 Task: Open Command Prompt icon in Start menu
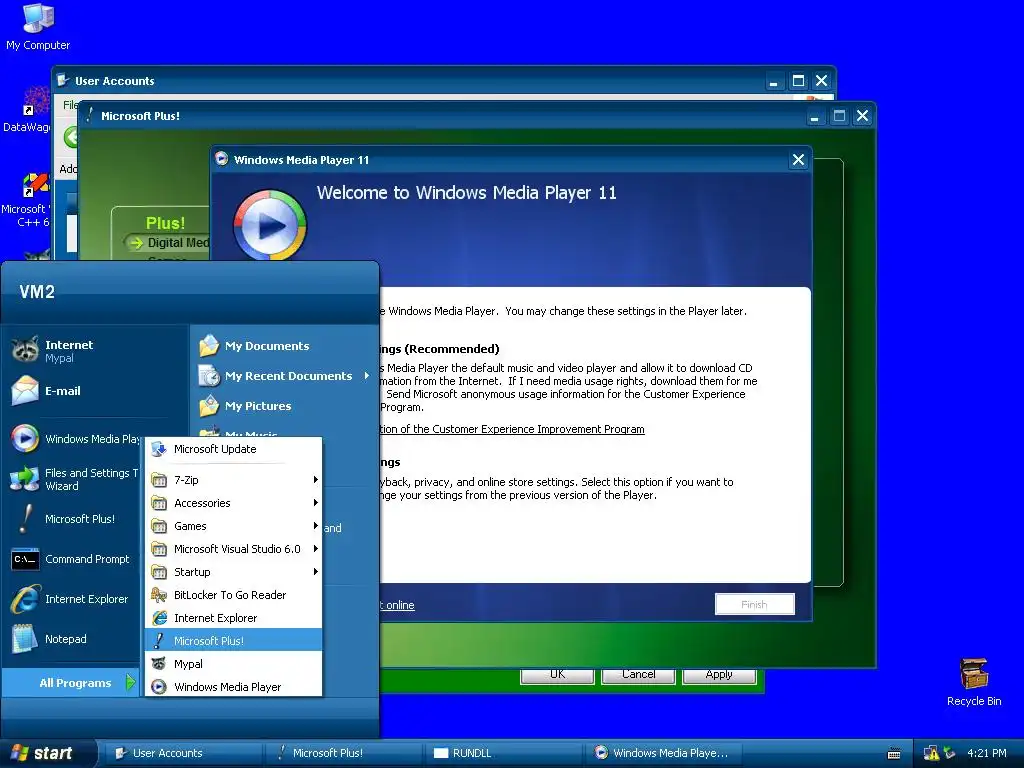coord(25,559)
